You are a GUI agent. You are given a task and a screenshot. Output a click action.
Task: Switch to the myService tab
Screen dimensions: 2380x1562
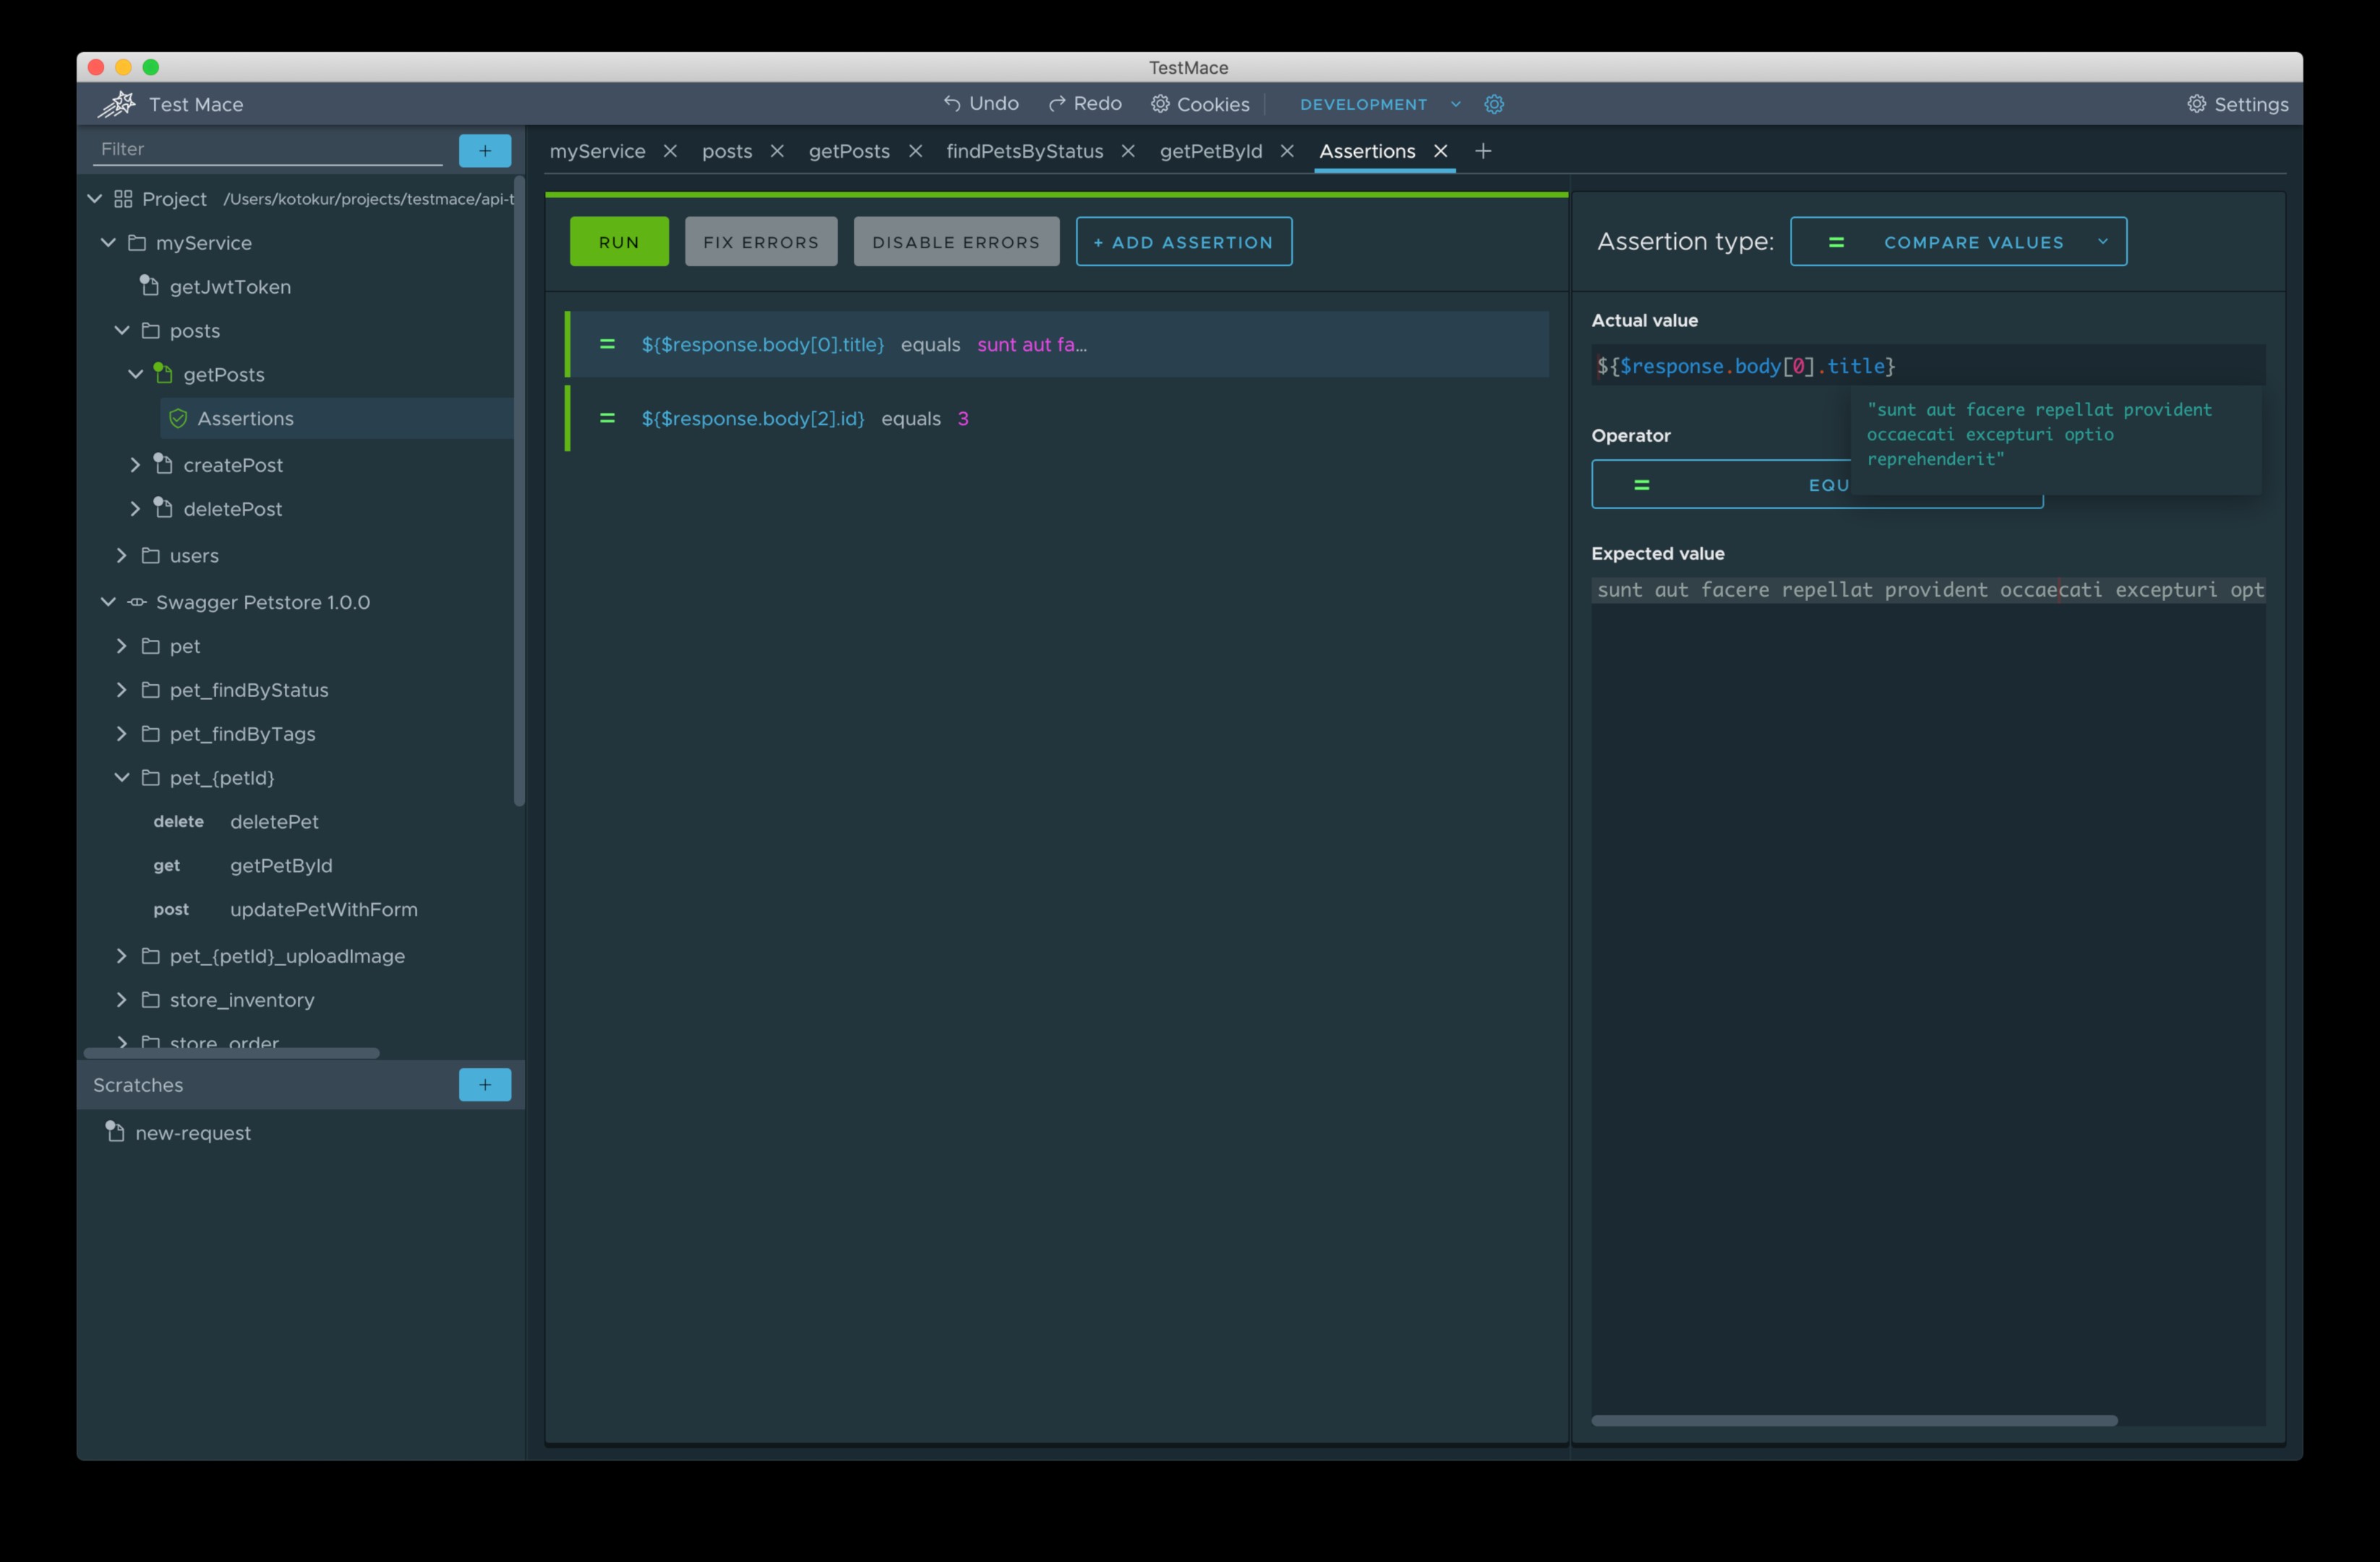pyautogui.click(x=597, y=151)
